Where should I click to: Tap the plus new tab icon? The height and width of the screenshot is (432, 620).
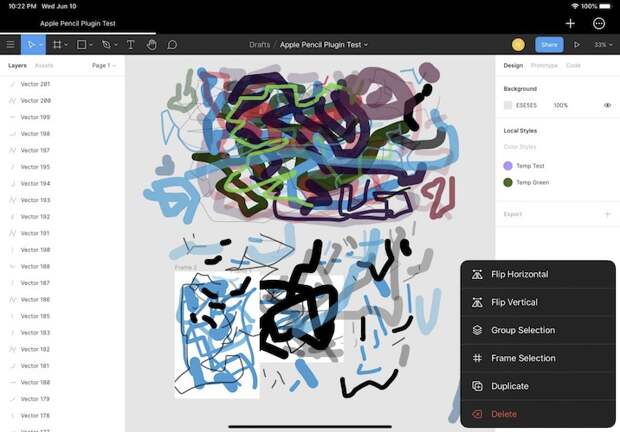click(570, 24)
